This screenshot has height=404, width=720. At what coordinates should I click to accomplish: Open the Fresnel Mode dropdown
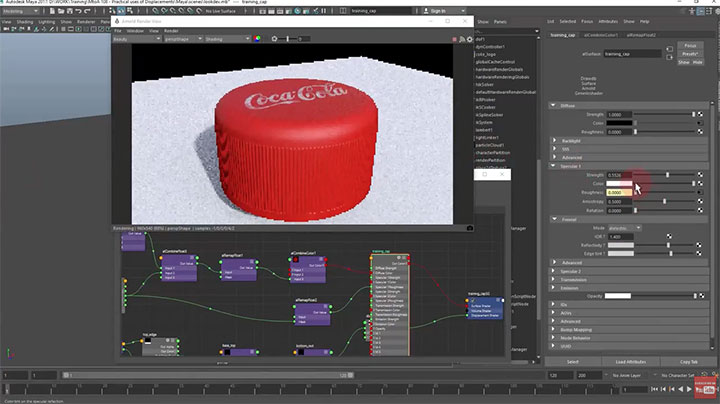pos(624,228)
